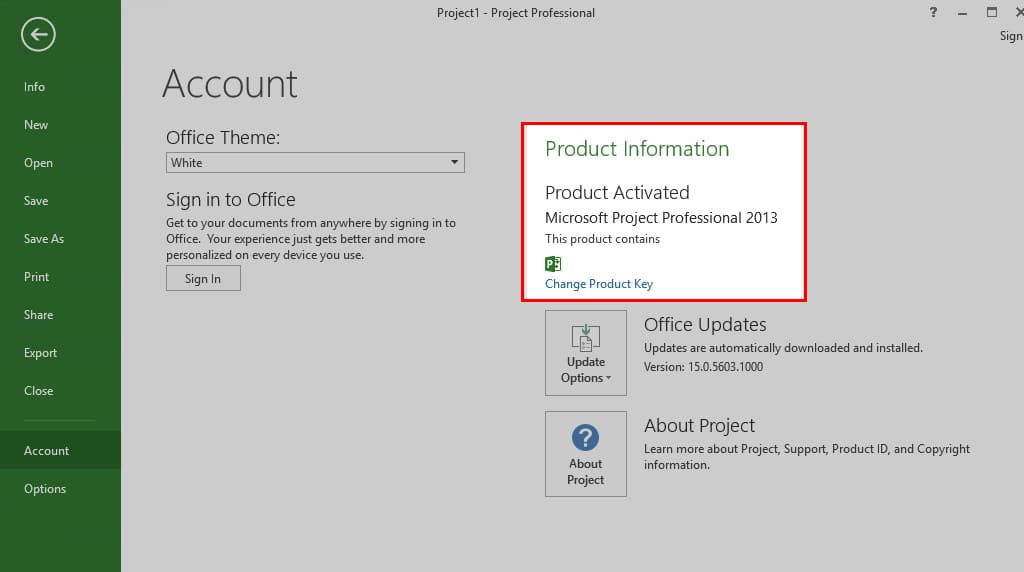
Task: Click the Office Updates heading
Action: tap(705, 325)
